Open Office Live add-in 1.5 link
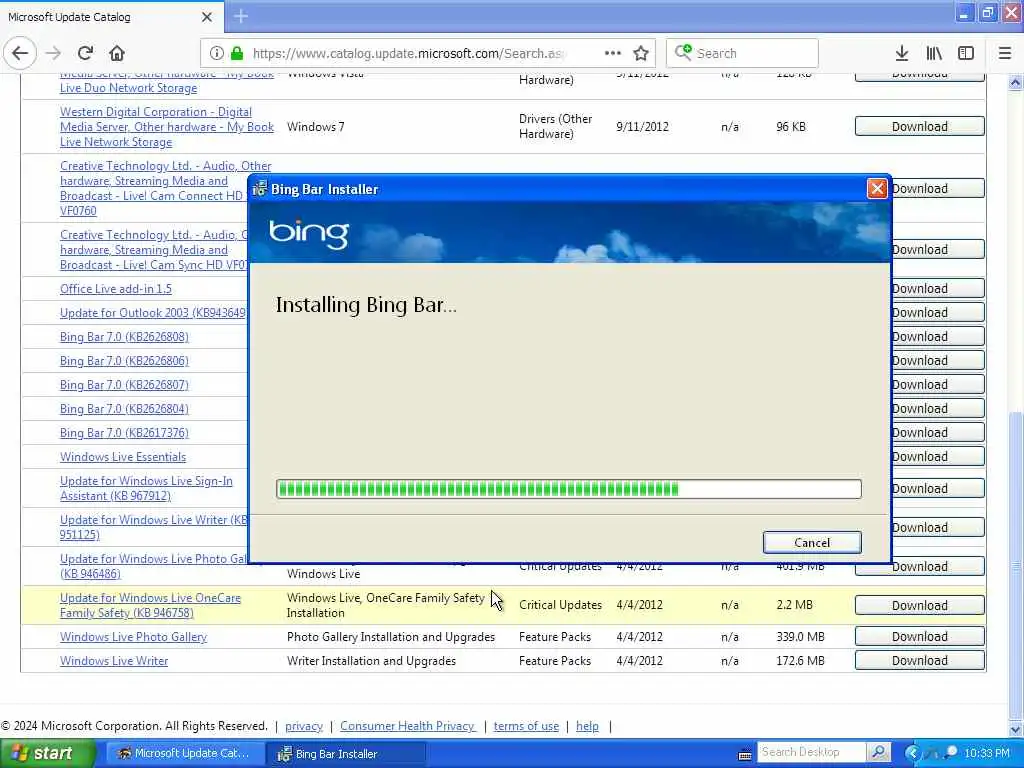The image size is (1024, 768). pos(116,289)
